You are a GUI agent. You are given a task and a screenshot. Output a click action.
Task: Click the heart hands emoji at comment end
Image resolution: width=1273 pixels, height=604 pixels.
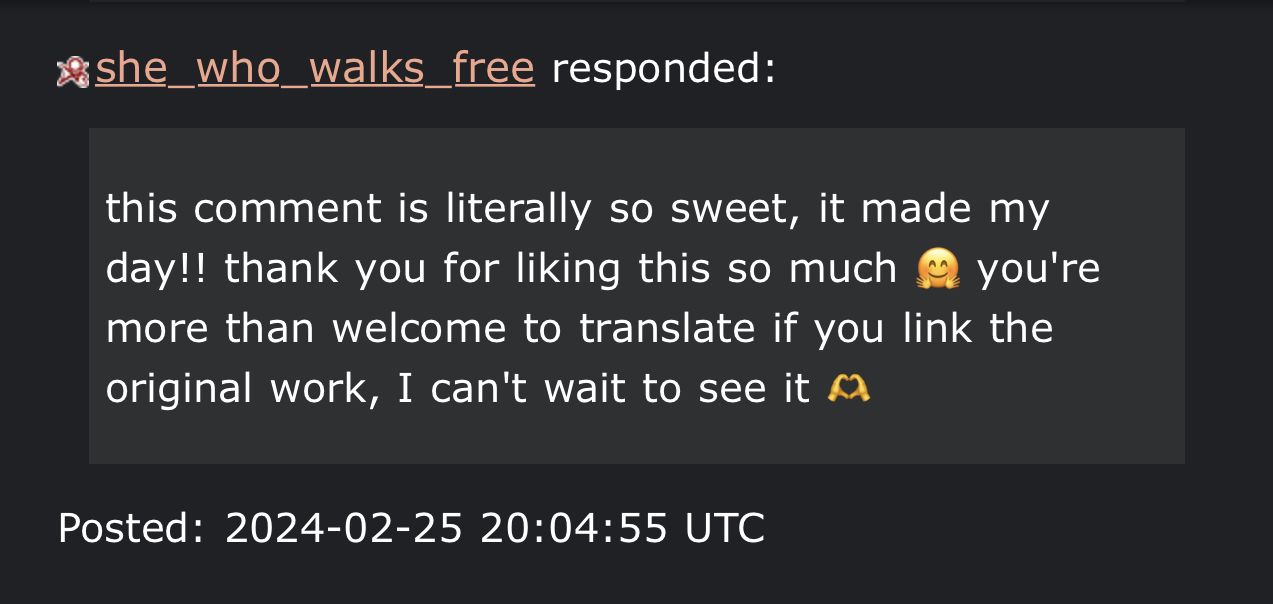tap(849, 388)
